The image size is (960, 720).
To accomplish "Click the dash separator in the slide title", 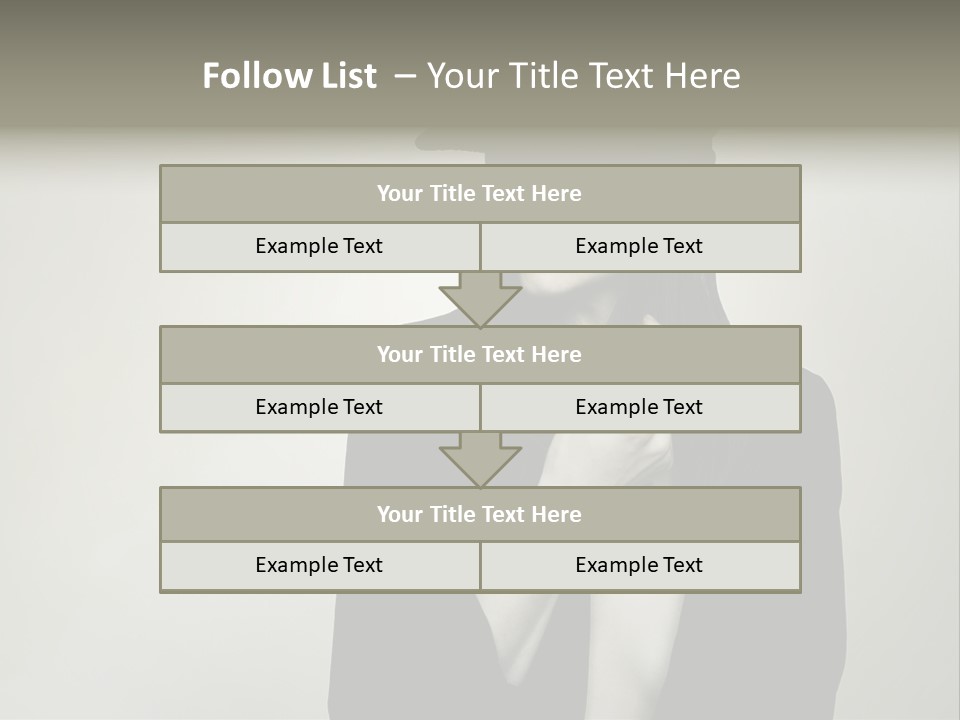I will click(x=405, y=76).
